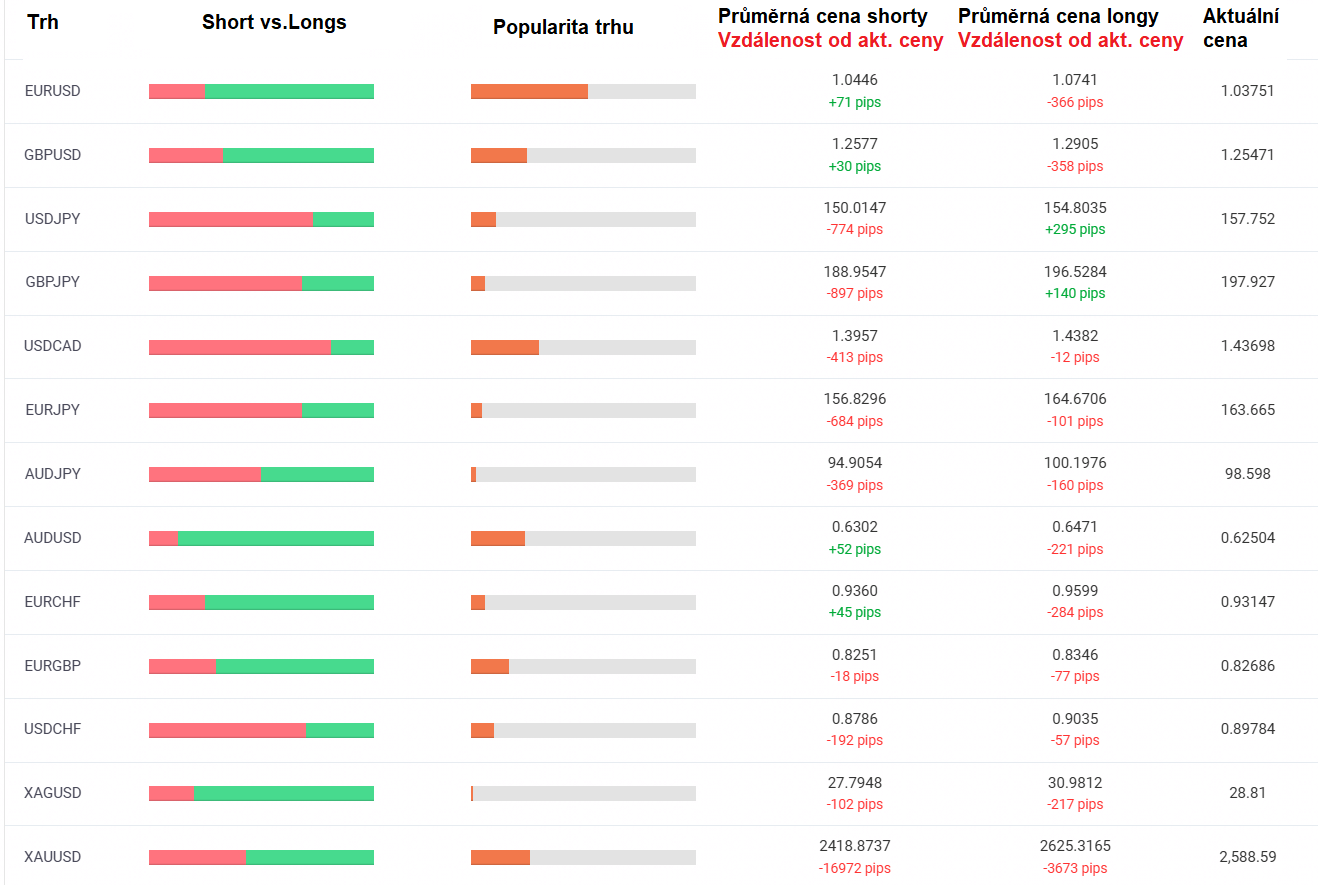Click the EURGBP average long price 0.8346
1318x885 pixels.
coord(1075,655)
